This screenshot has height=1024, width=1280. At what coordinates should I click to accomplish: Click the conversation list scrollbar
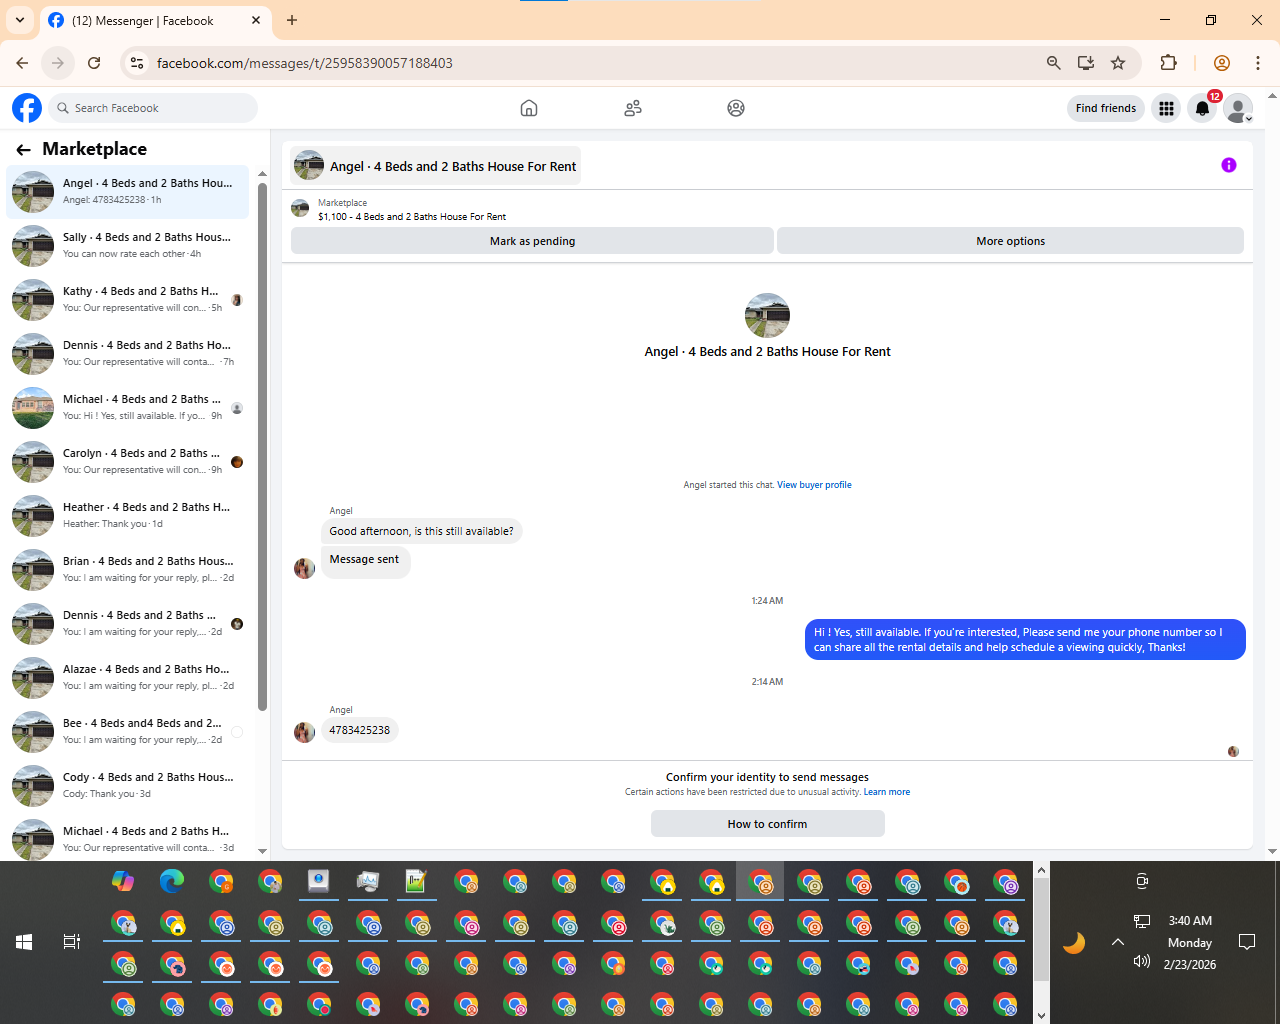[x=262, y=445]
